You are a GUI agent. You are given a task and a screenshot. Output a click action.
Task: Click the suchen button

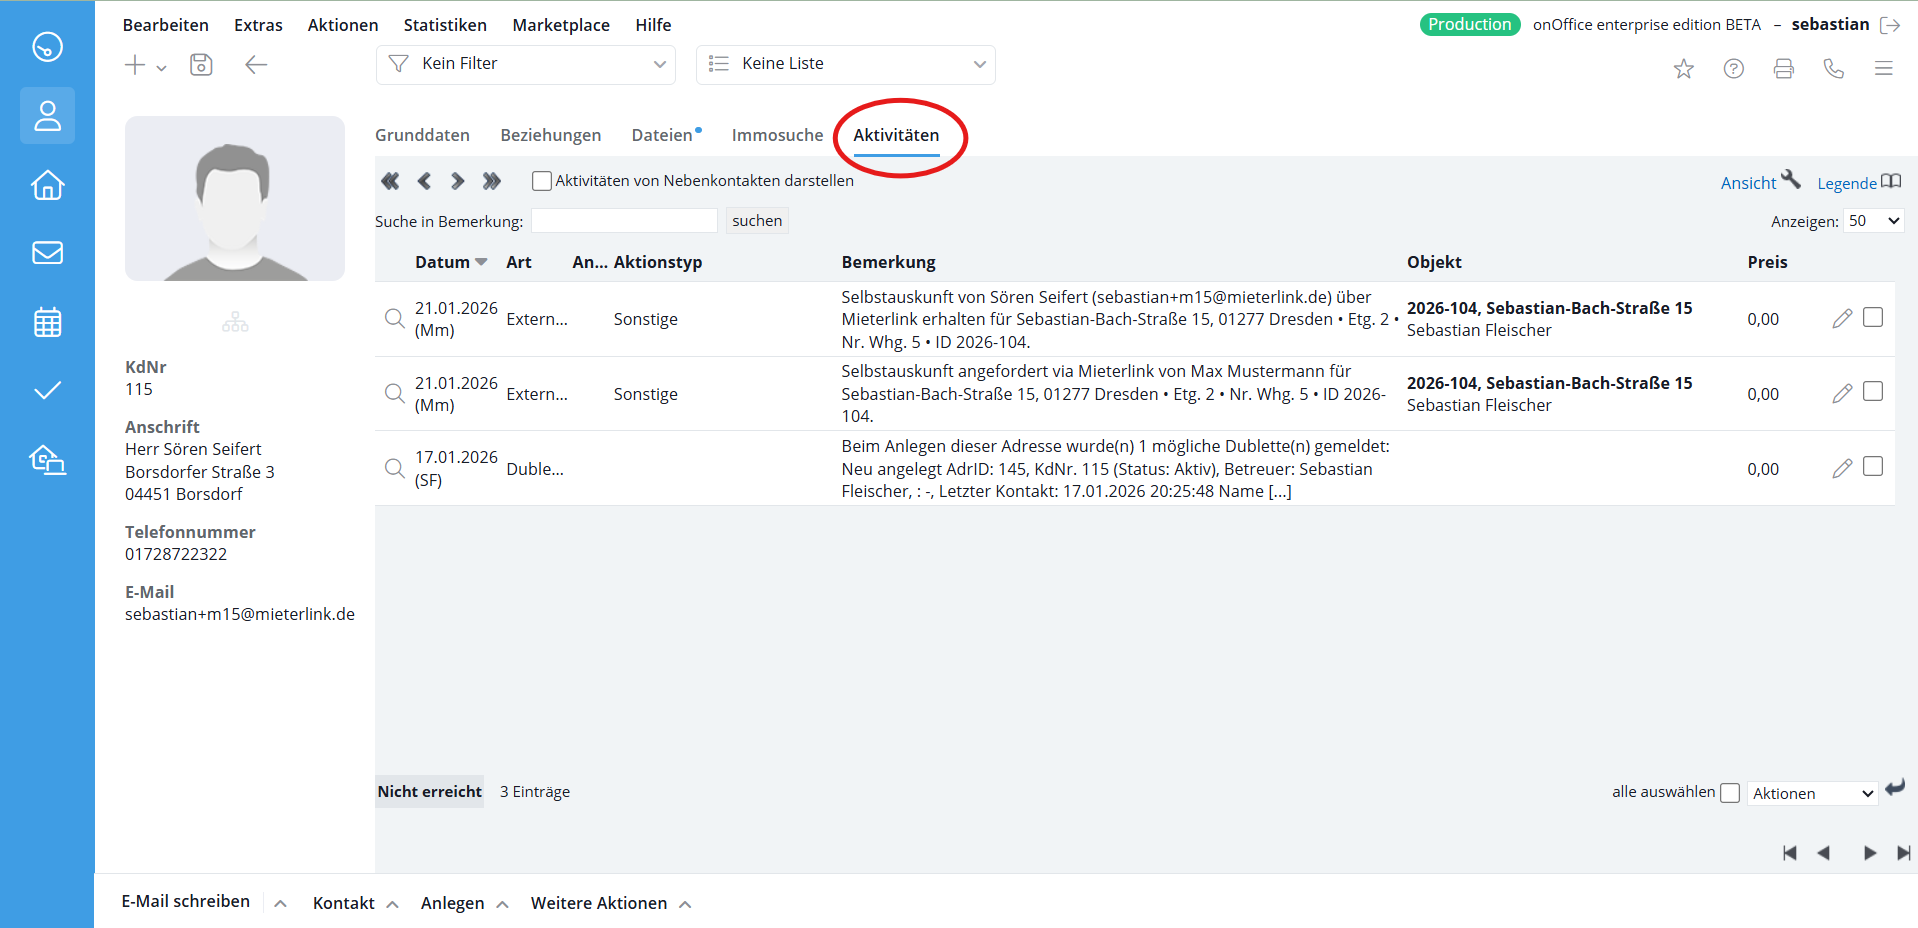[757, 221]
